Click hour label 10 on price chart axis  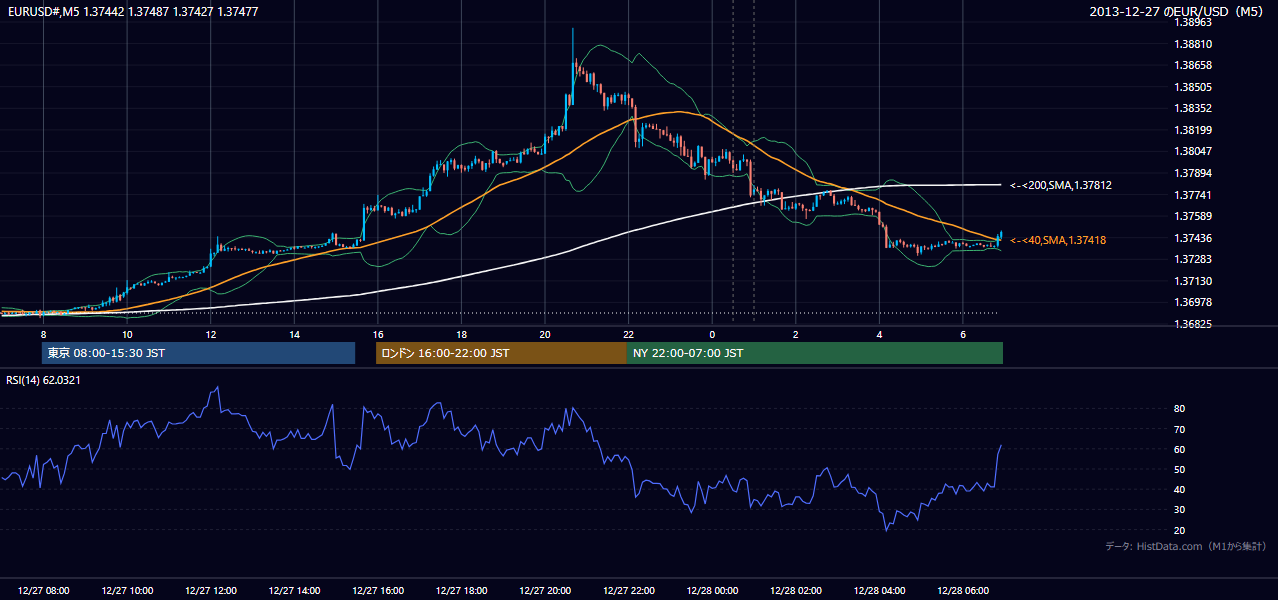coord(127,334)
